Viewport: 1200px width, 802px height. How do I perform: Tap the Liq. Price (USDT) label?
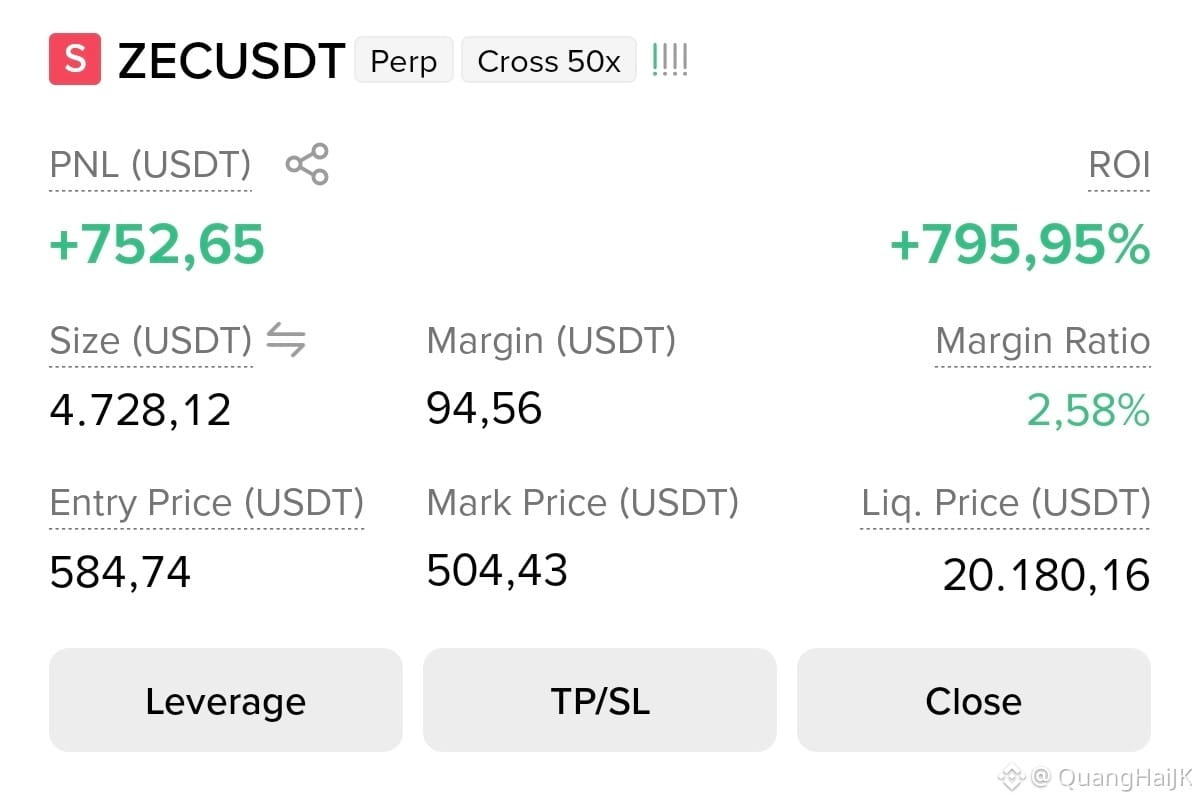(1006, 503)
